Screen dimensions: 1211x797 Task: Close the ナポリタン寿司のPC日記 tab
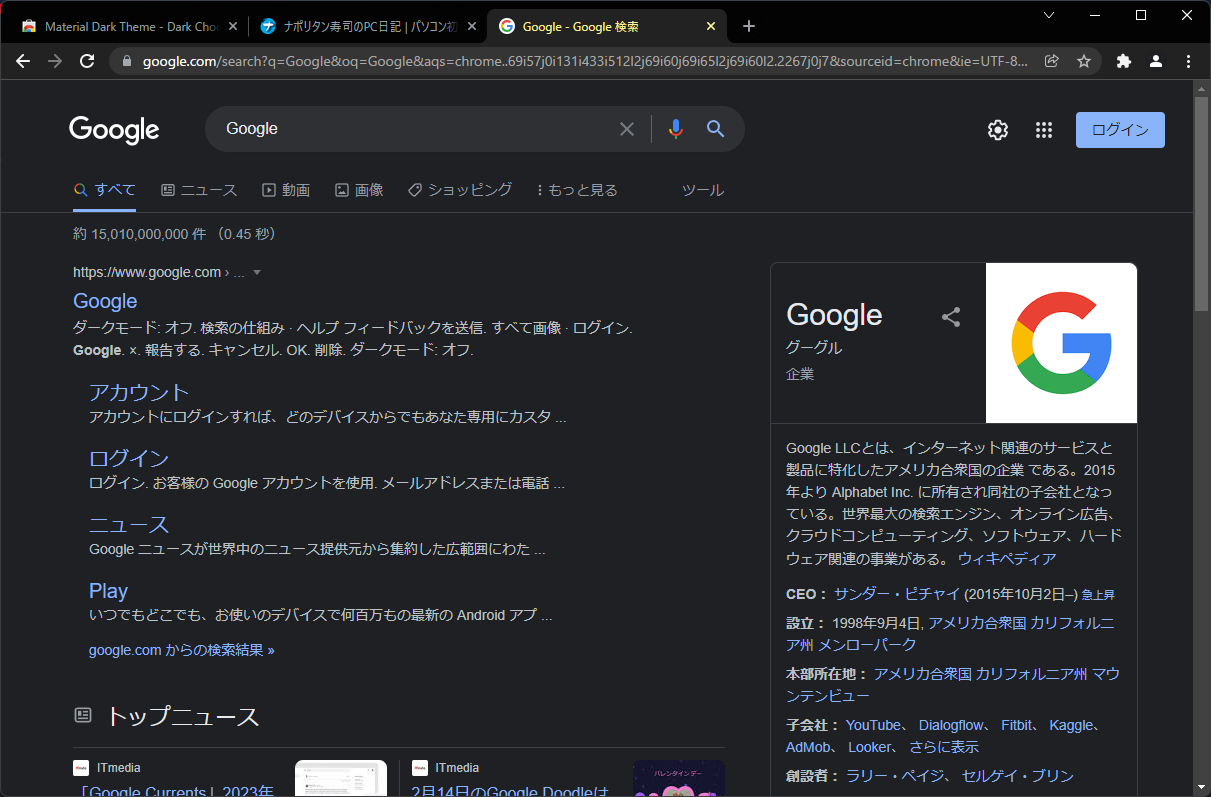tap(472, 27)
